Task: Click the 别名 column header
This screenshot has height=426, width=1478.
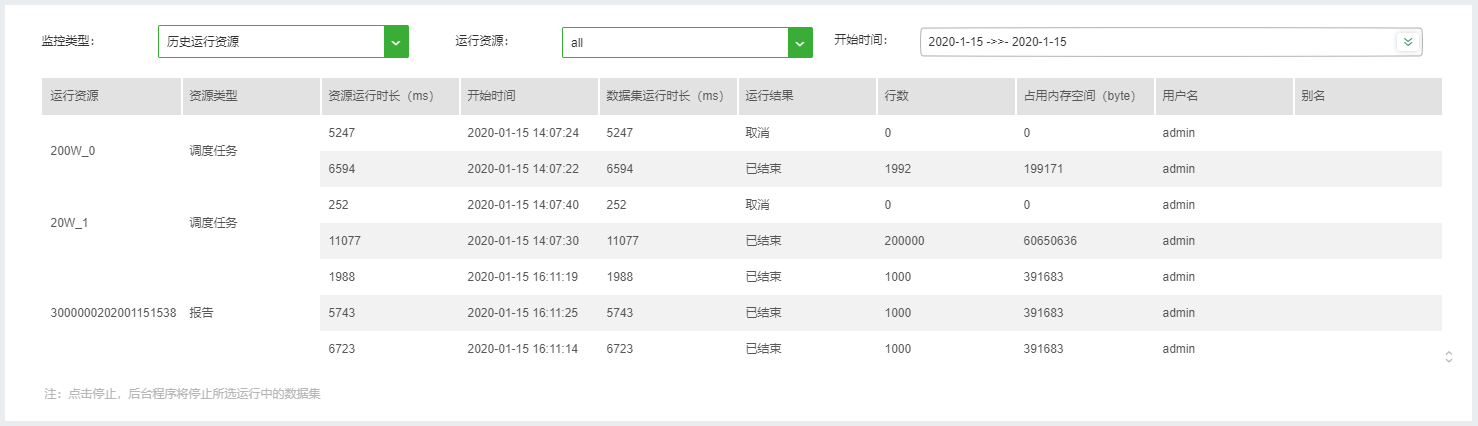Action: 1314,96
